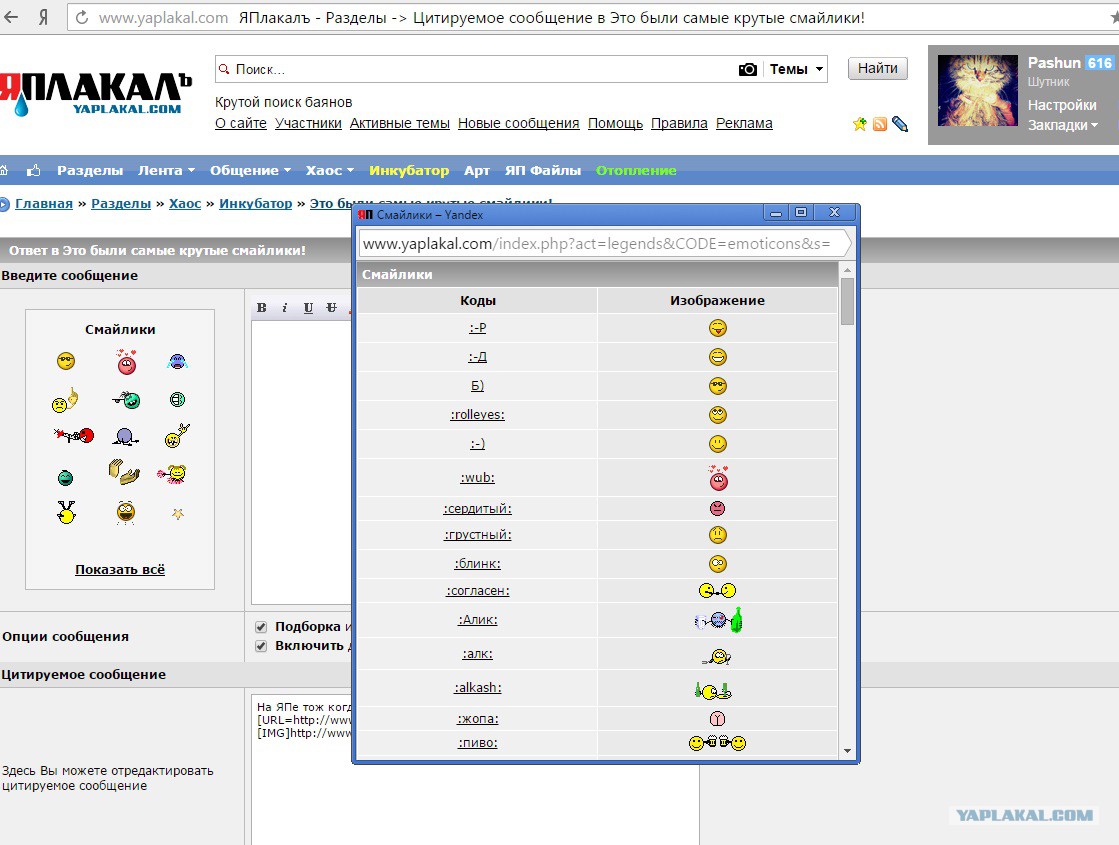Click the thumbs-up icon in navigation bar
This screenshot has width=1119, height=845.
tap(34, 171)
